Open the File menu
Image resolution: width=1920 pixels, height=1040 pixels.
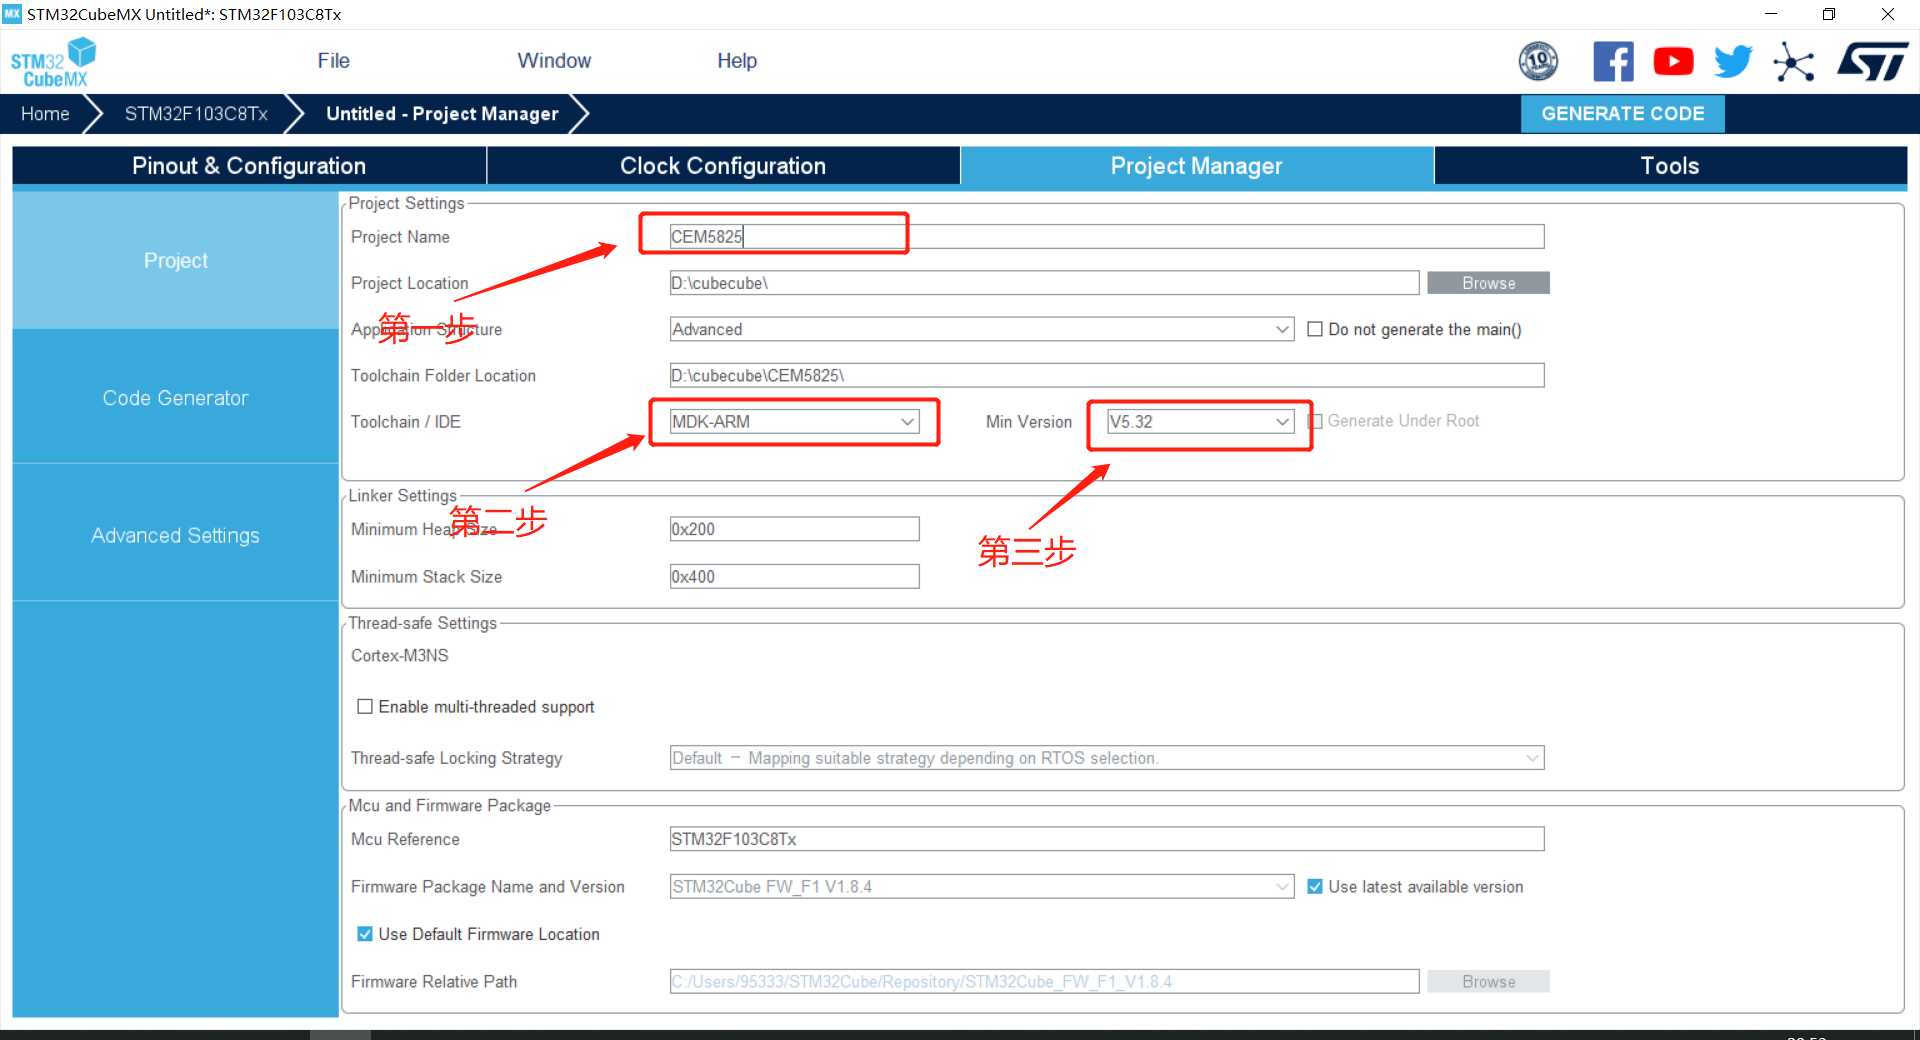click(x=333, y=61)
